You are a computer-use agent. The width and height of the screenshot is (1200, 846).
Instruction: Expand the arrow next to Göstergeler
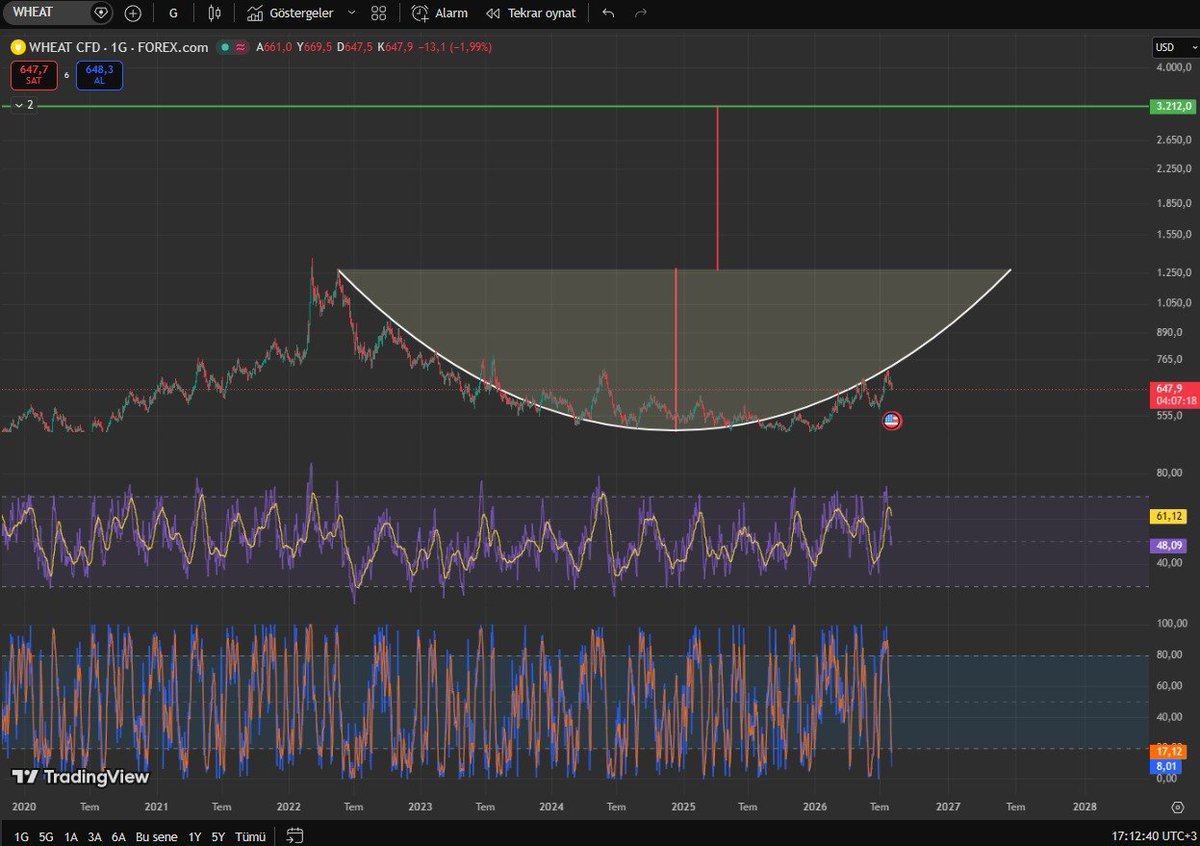[351, 13]
